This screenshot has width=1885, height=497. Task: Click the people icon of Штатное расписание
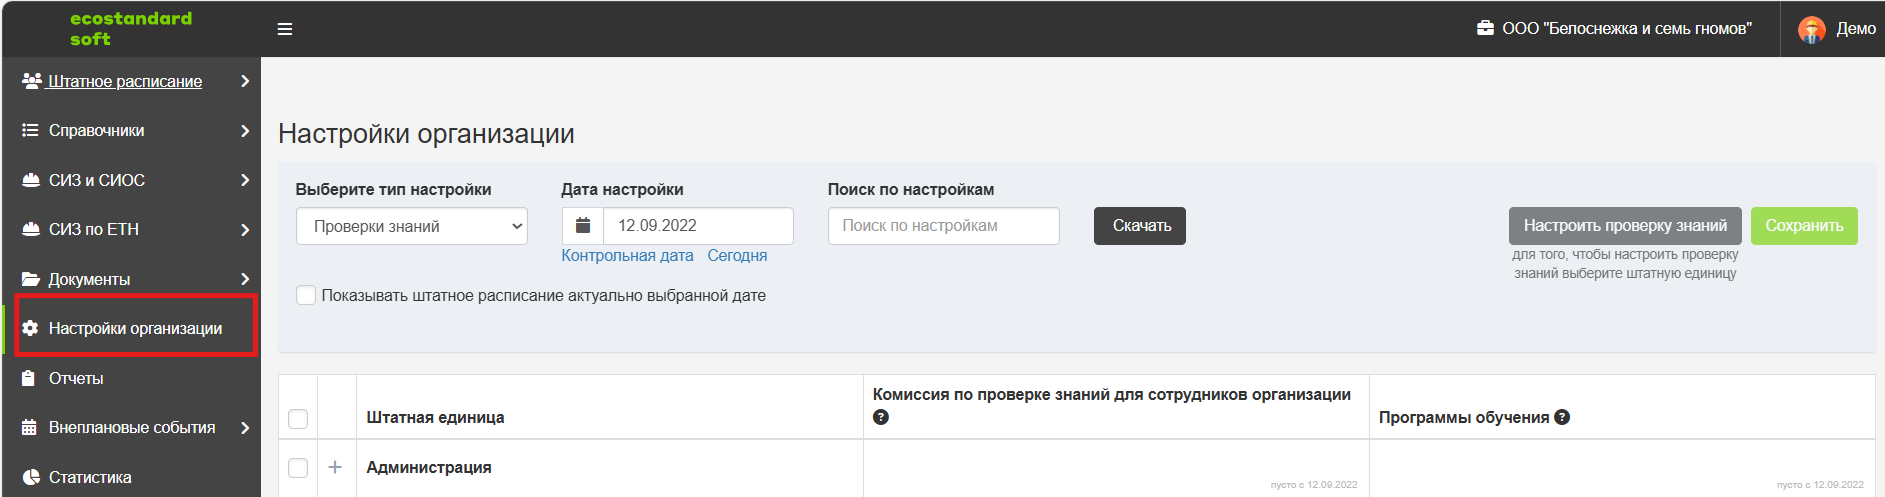coord(31,81)
